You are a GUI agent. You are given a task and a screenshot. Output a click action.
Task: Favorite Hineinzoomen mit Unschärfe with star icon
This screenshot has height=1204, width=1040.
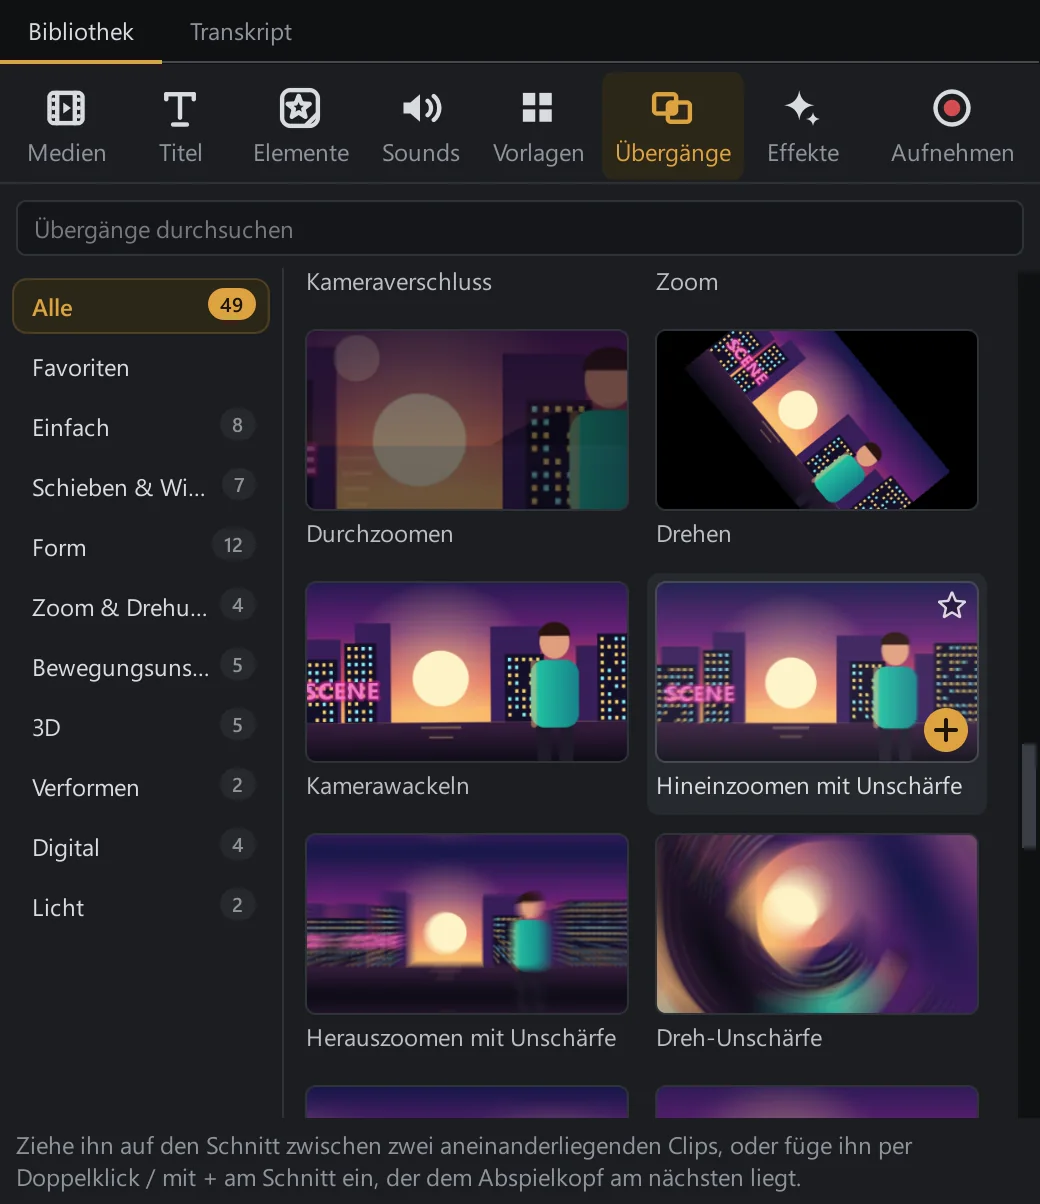pos(951,605)
